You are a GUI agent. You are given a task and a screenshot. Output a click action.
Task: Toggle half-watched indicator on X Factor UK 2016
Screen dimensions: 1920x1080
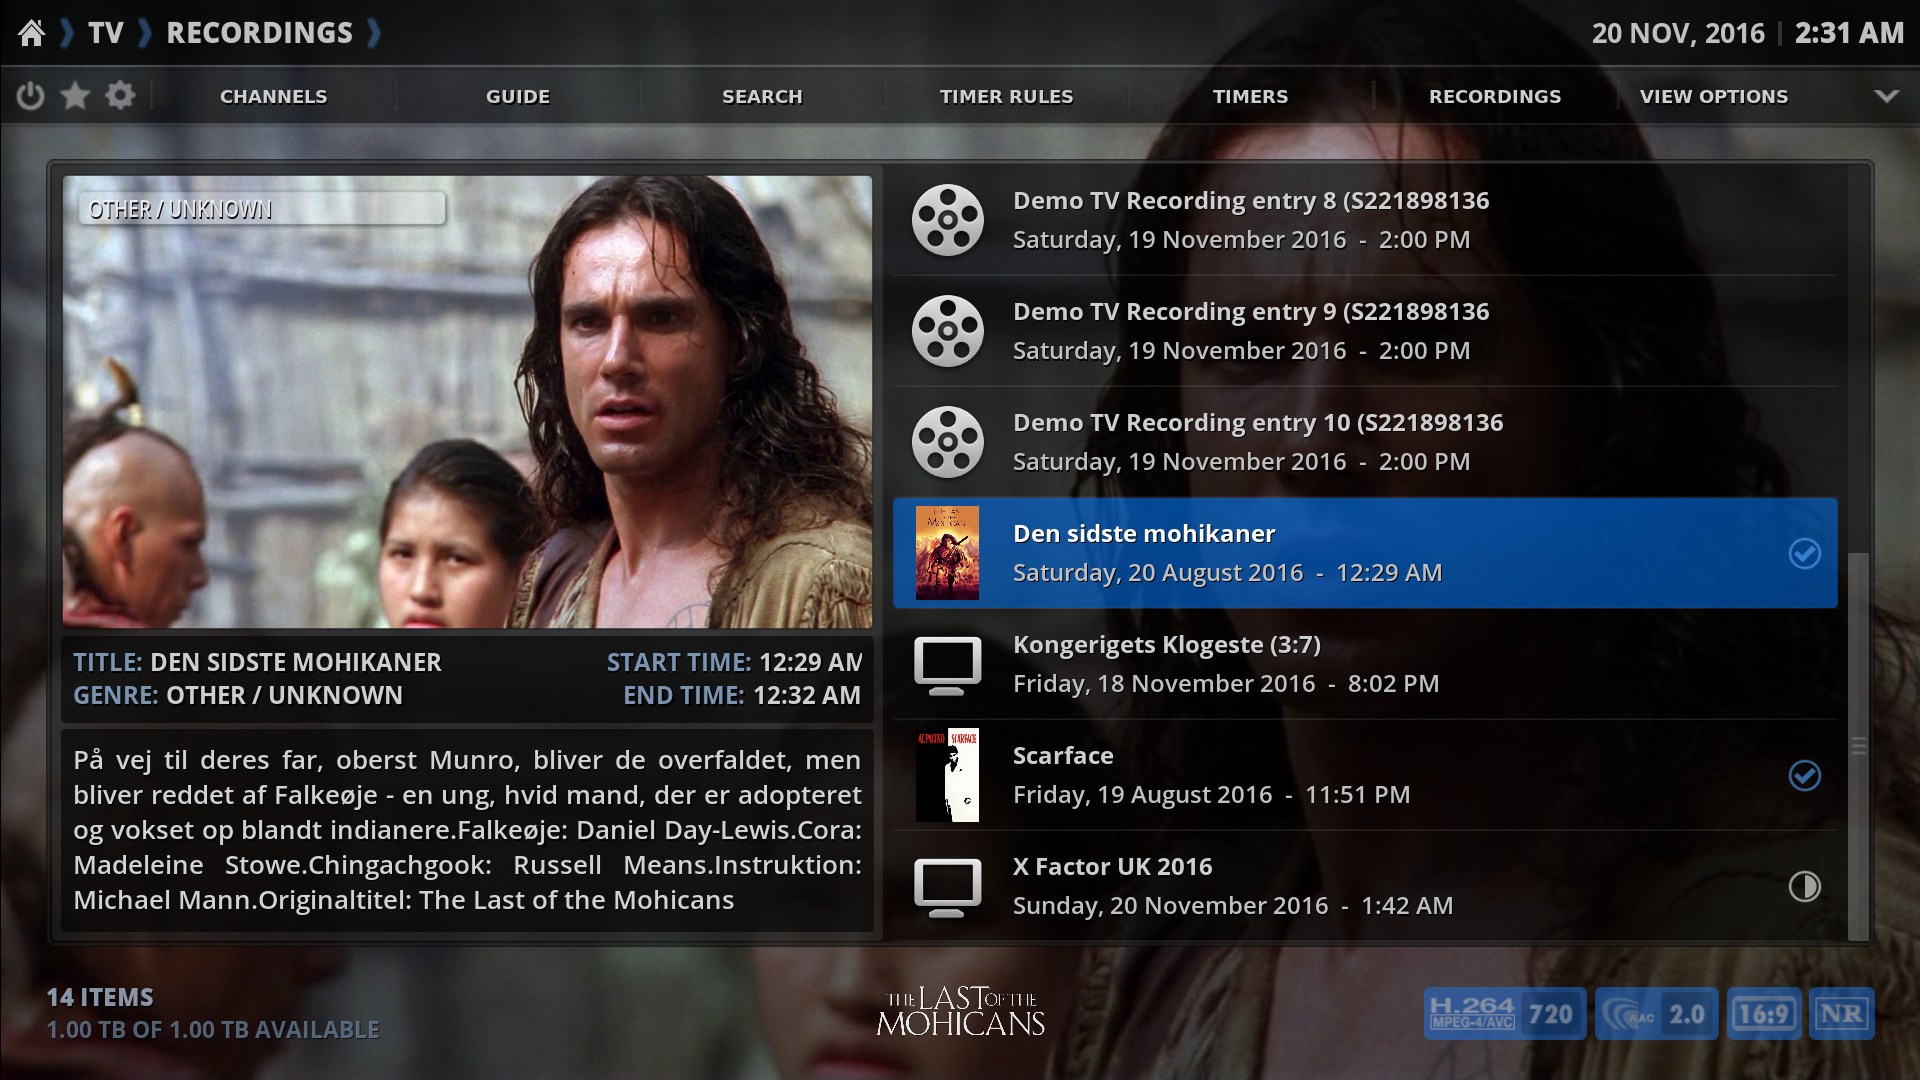1805,886
